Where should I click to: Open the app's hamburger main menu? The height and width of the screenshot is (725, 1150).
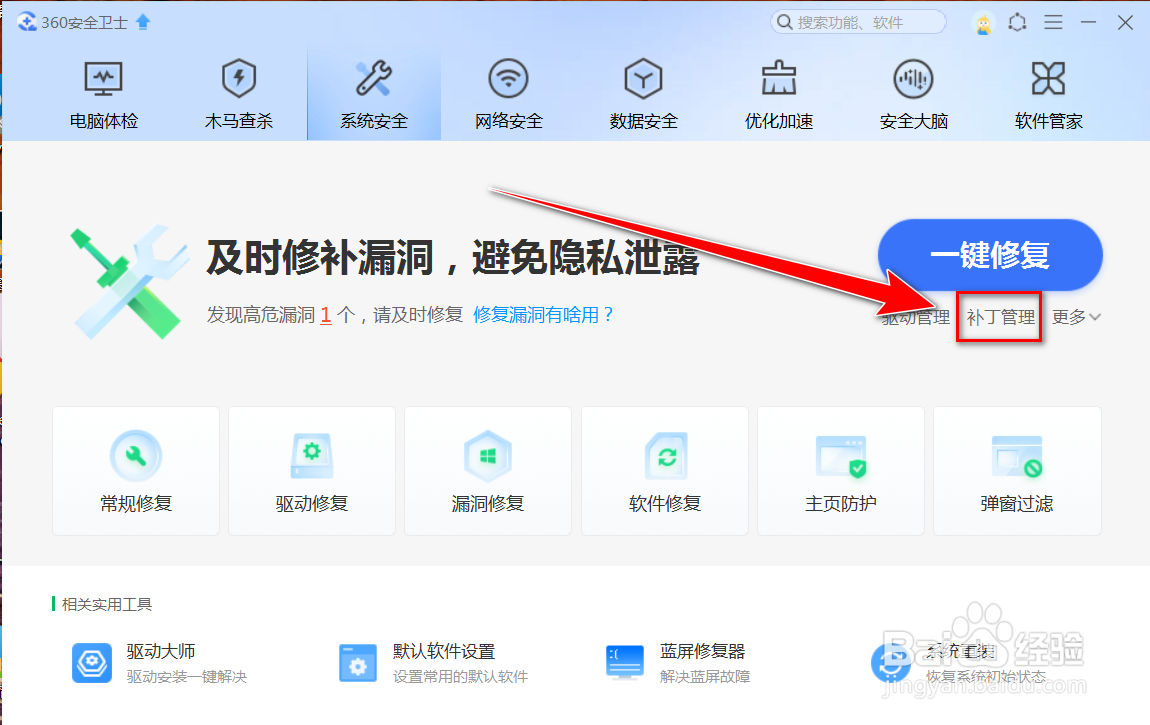[x=1053, y=21]
